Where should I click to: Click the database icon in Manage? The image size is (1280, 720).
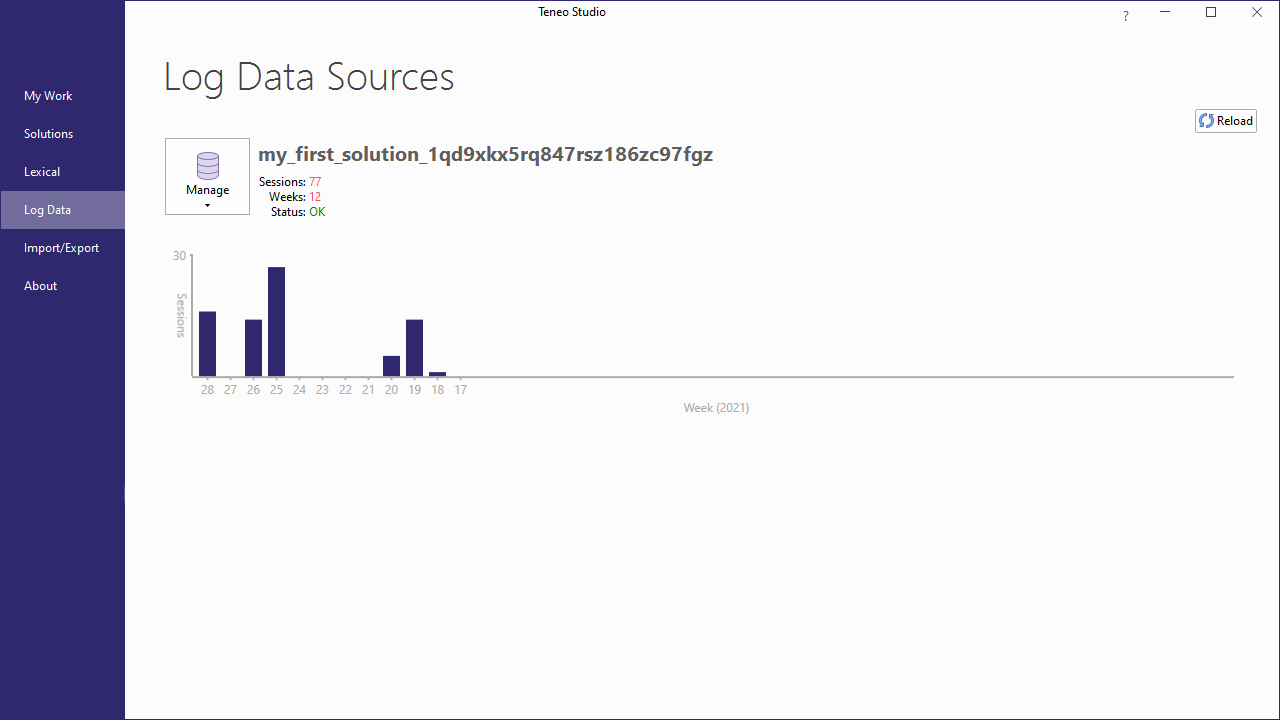tap(208, 166)
